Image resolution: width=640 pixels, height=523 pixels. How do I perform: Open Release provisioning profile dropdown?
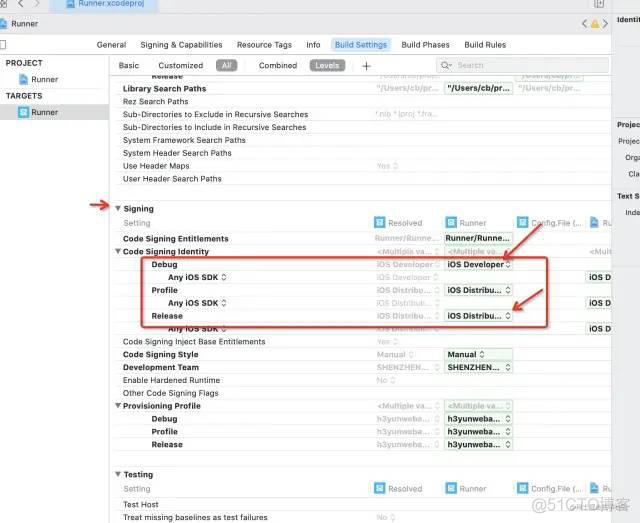tap(478, 444)
